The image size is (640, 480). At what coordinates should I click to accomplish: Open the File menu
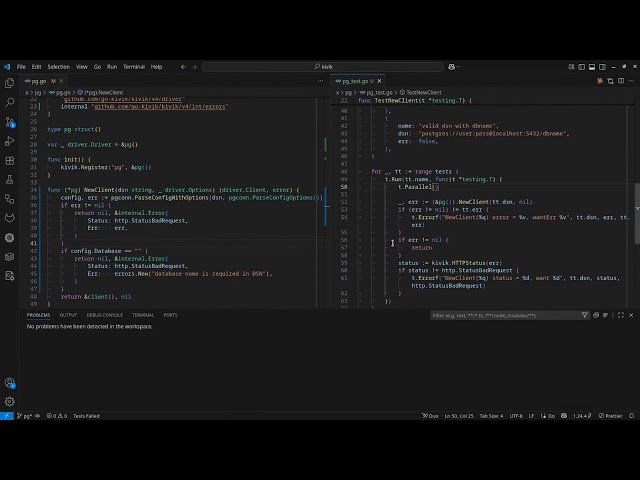[21, 67]
